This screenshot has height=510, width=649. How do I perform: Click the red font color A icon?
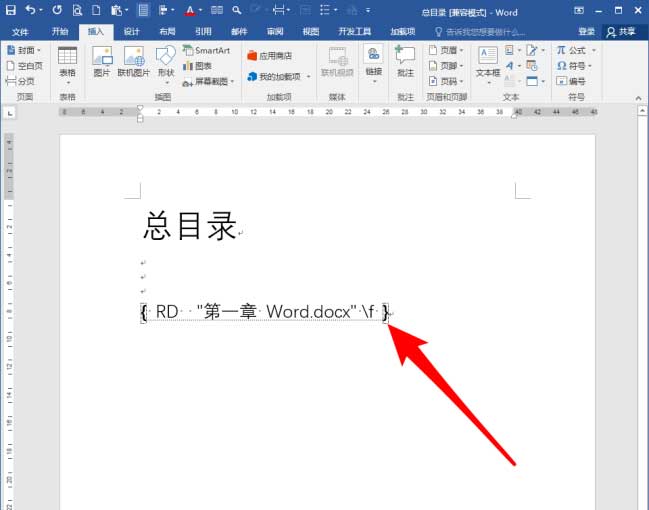190,10
